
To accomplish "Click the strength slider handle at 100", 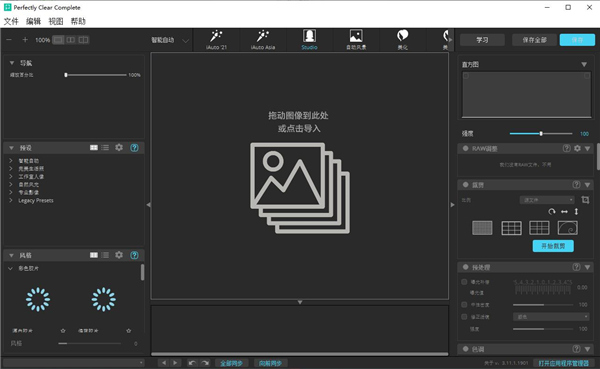I will tap(541, 134).
